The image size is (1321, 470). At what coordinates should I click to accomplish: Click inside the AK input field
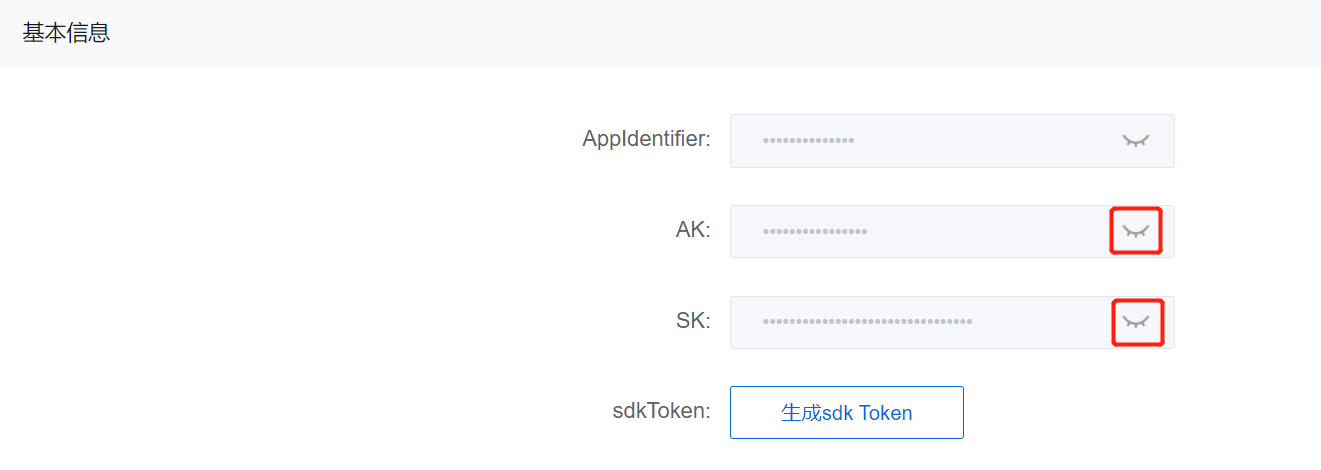click(x=952, y=231)
